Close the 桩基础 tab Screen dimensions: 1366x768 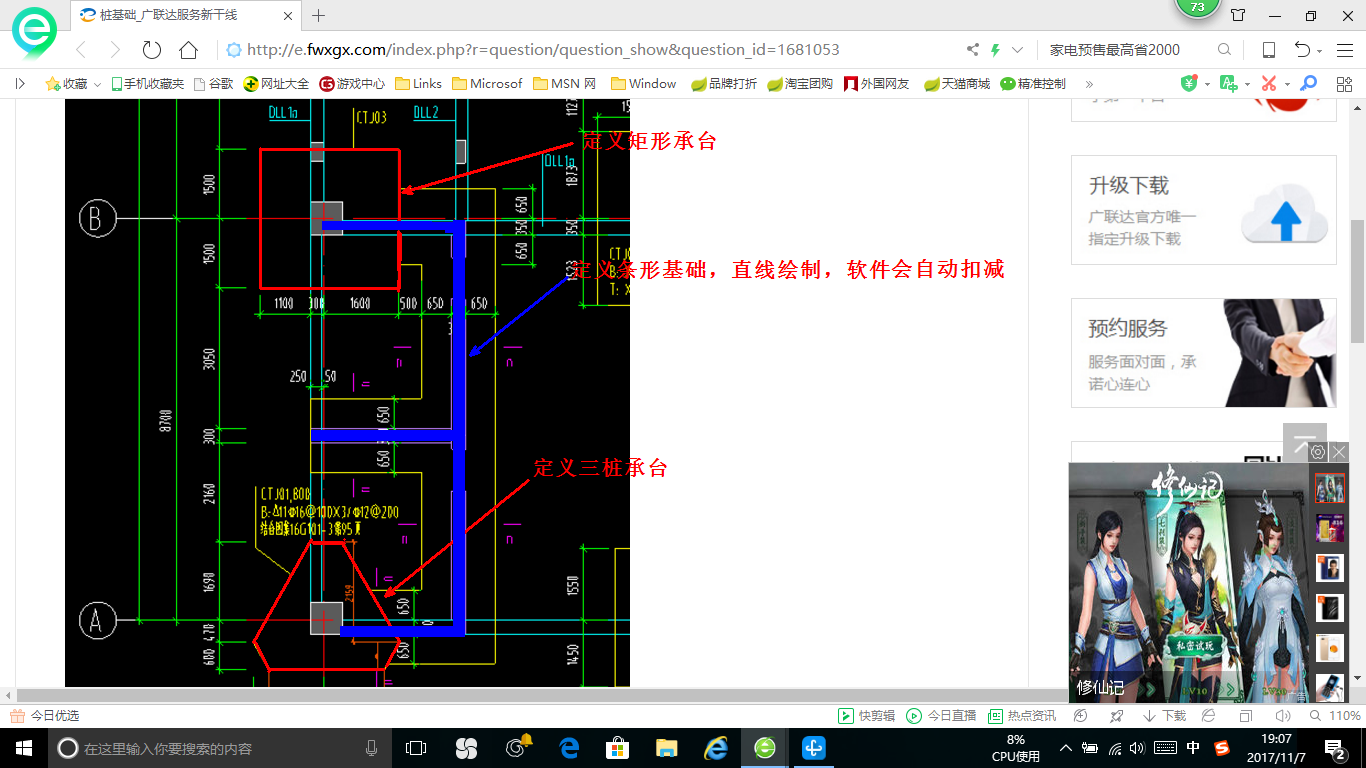point(288,15)
